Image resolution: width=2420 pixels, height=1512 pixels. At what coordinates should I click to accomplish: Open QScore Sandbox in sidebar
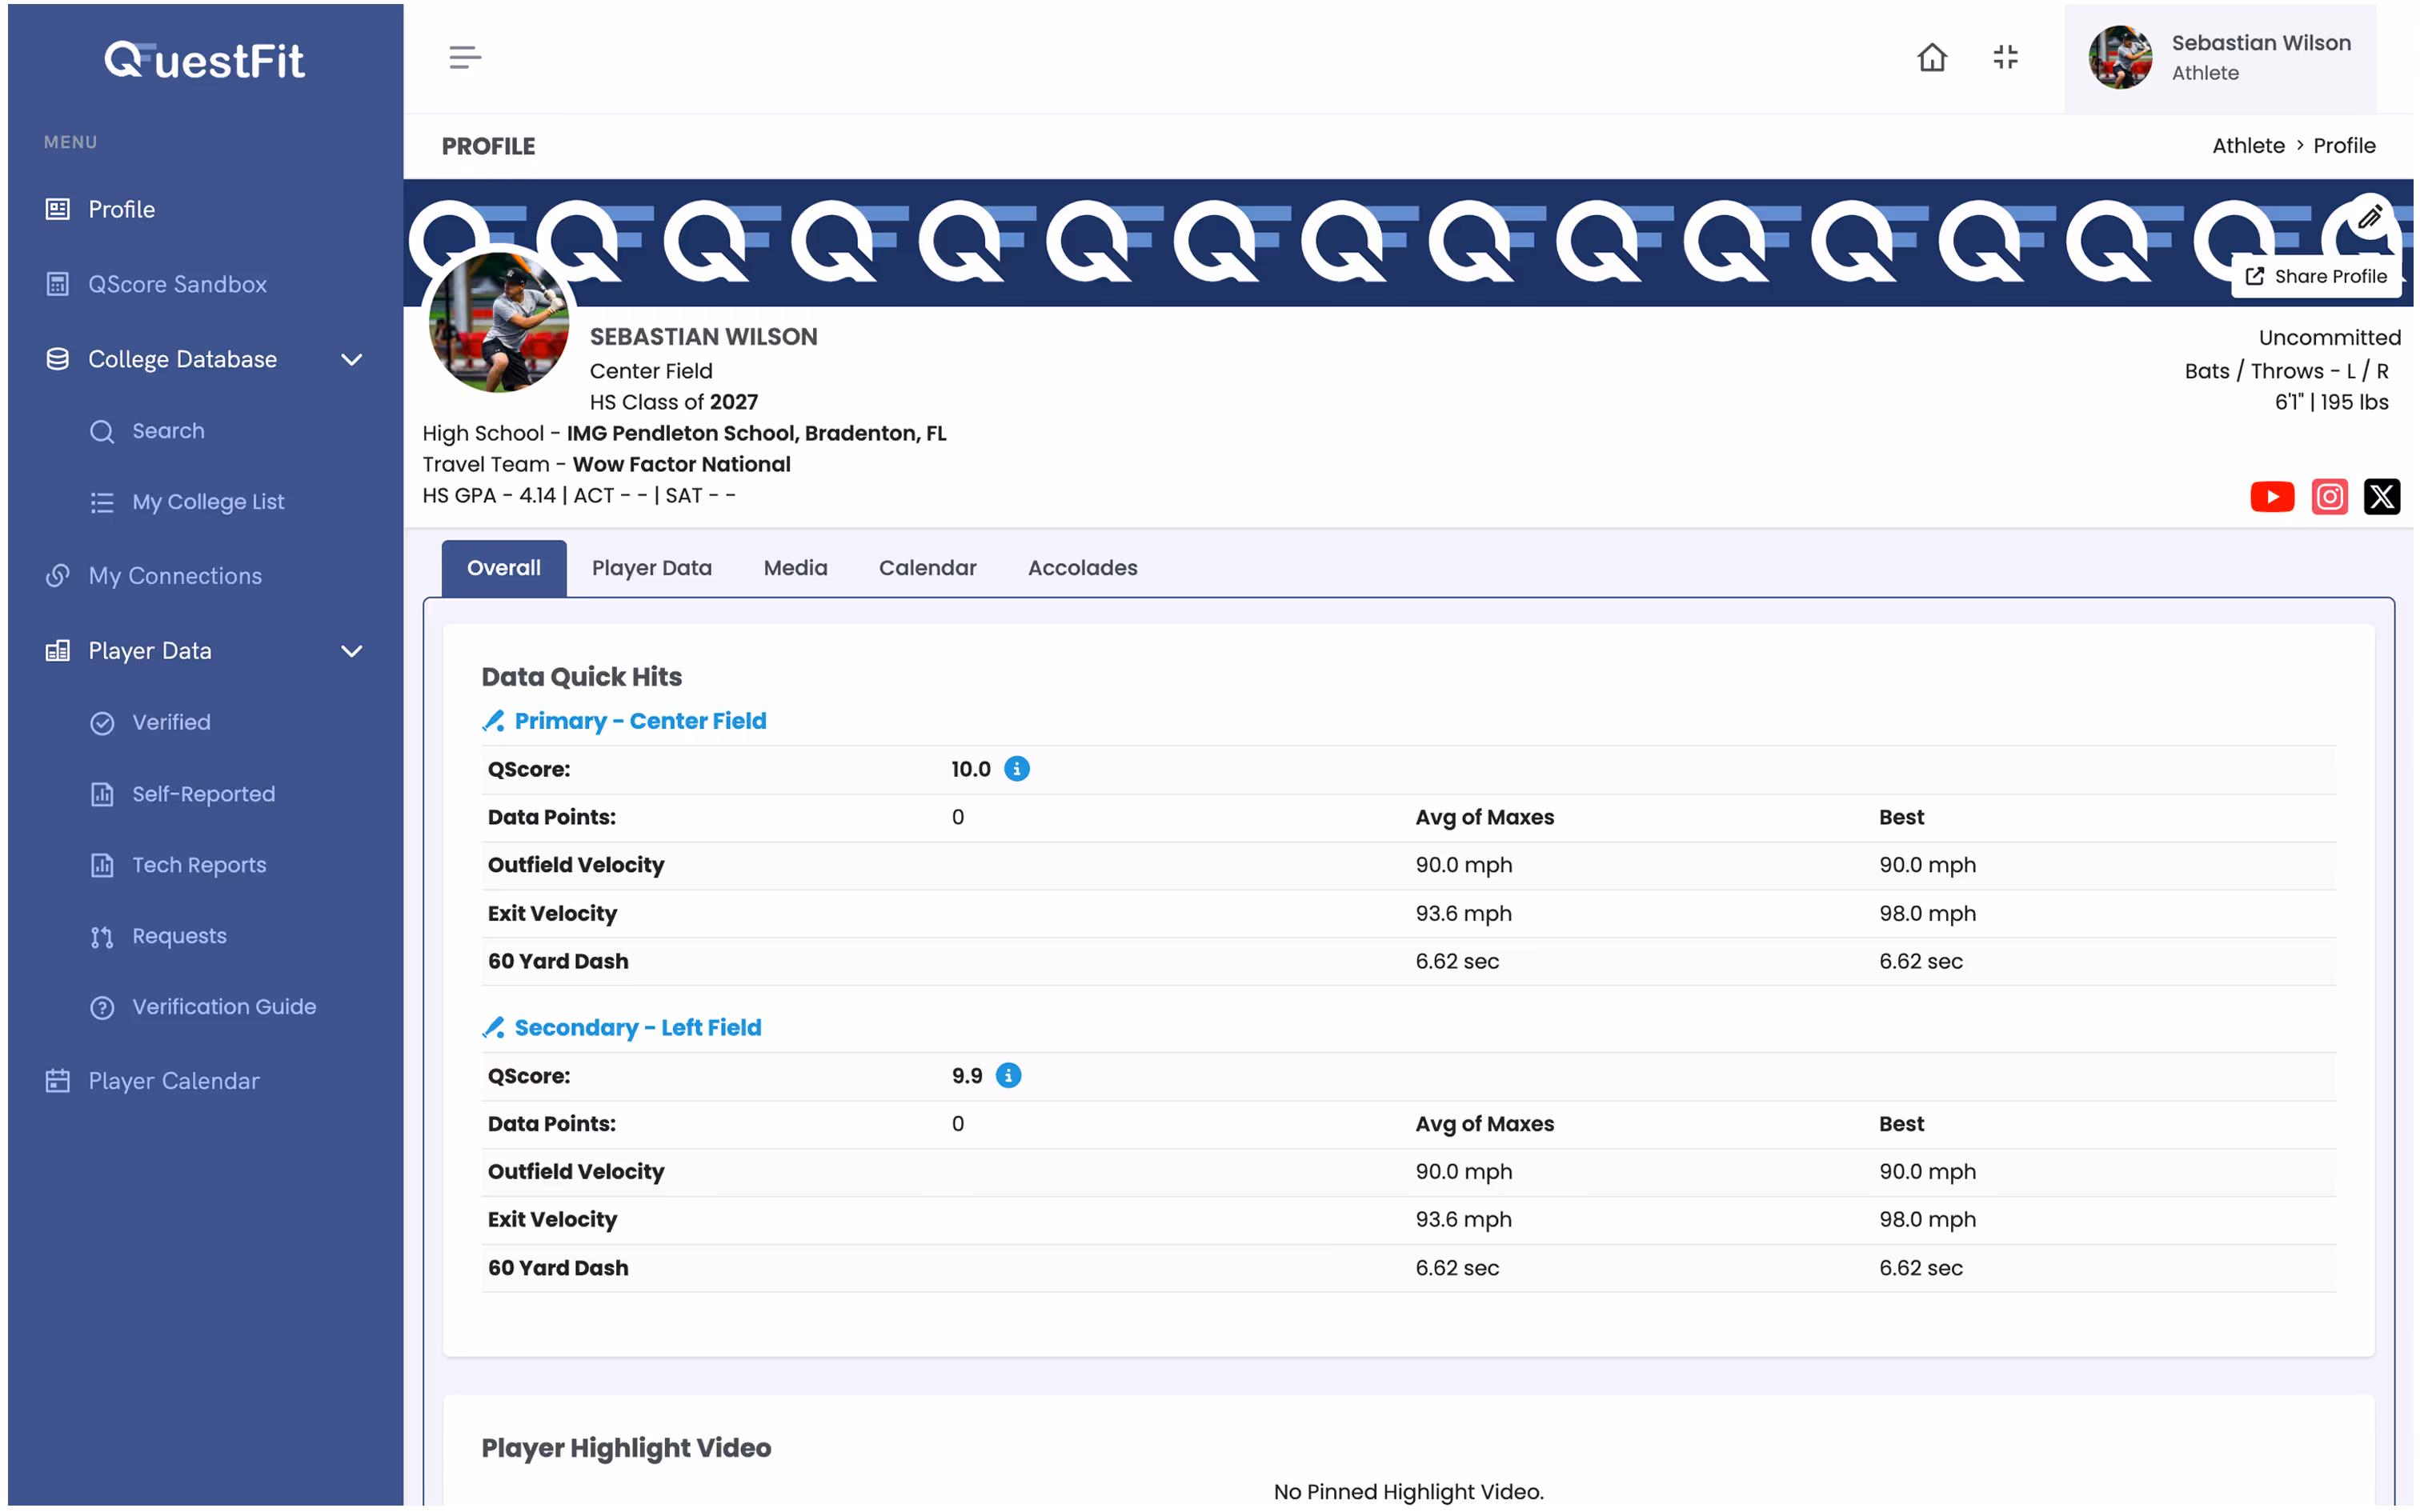[x=177, y=284]
